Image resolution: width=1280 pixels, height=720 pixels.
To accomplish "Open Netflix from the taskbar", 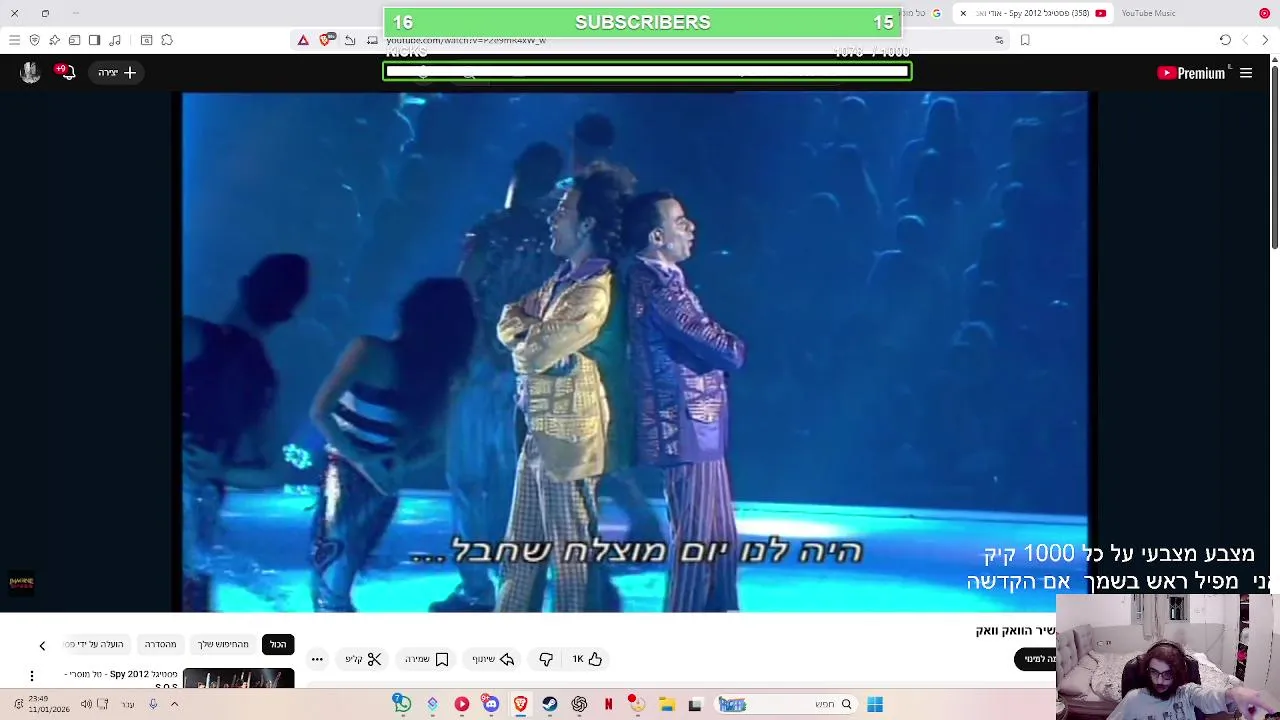I will click(608, 704).
